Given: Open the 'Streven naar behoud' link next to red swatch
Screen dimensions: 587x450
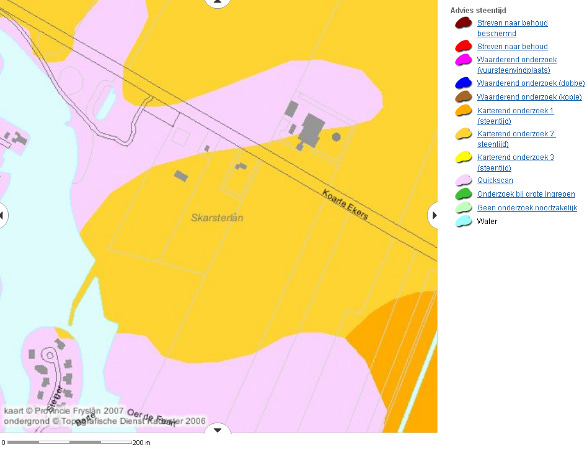Looking at the screenshot, I should pos(512,46).
